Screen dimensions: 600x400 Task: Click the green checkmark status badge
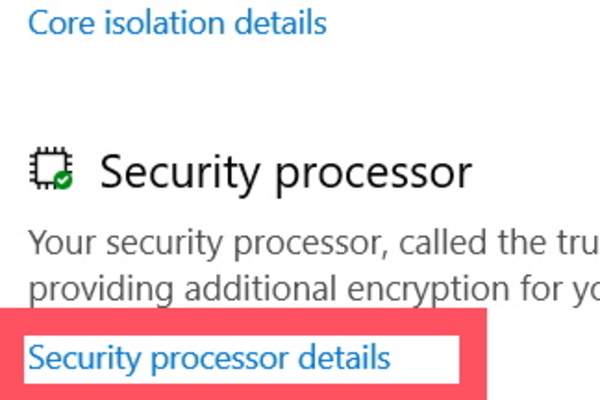64,182
